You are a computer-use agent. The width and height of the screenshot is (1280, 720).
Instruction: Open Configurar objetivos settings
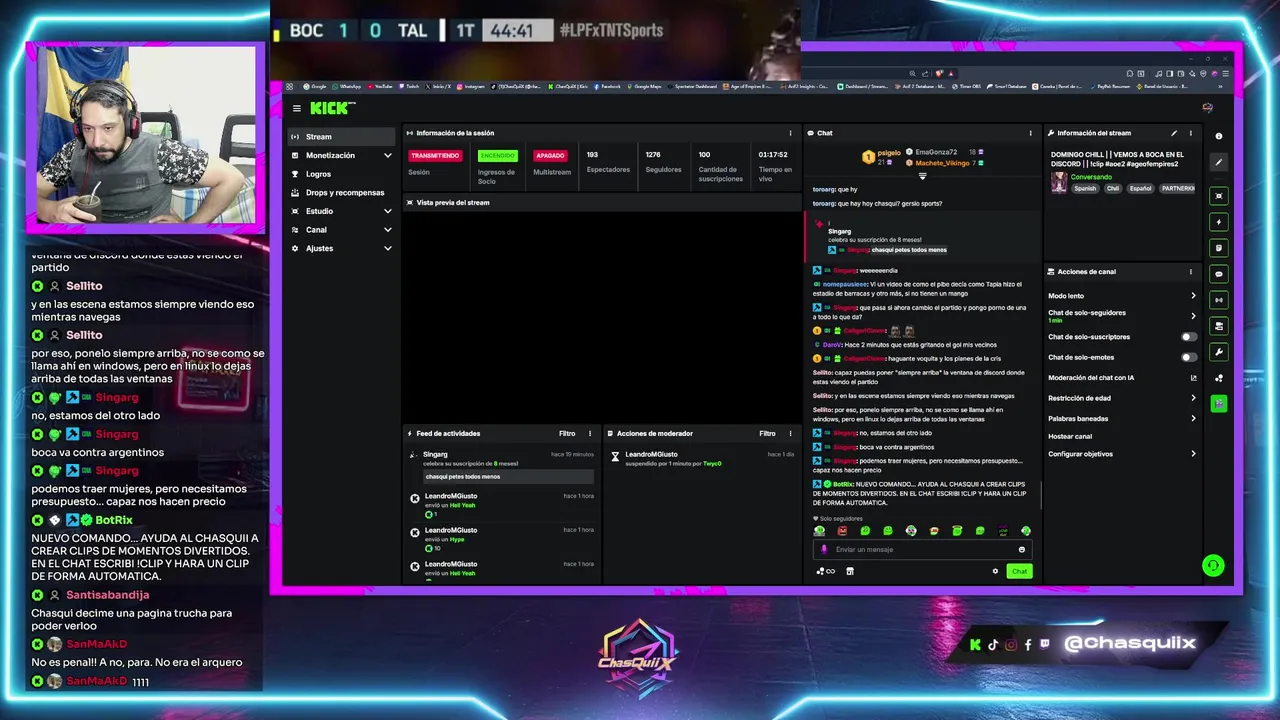coord(1121,454)
